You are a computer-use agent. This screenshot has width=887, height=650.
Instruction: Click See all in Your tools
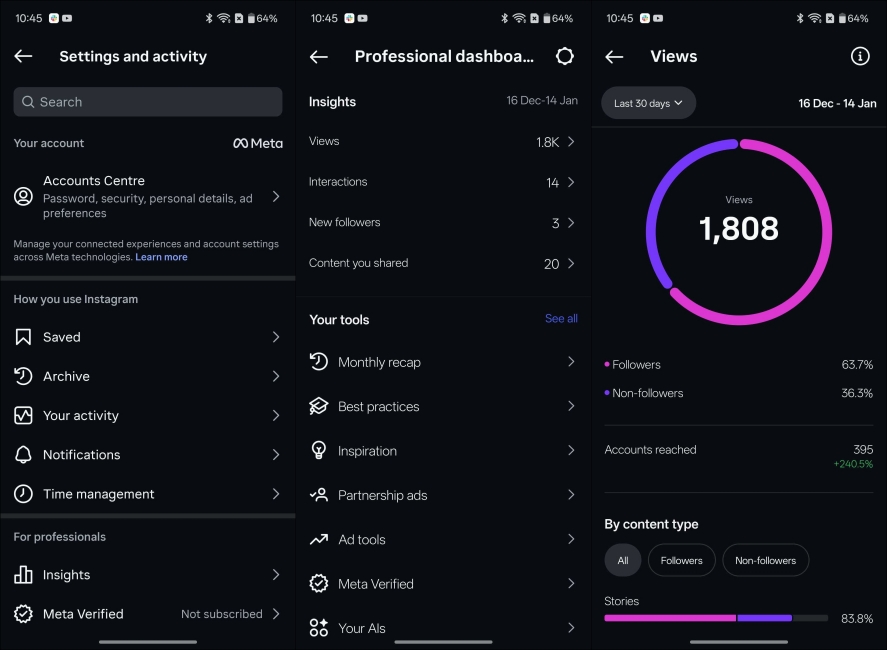(560, 318)
